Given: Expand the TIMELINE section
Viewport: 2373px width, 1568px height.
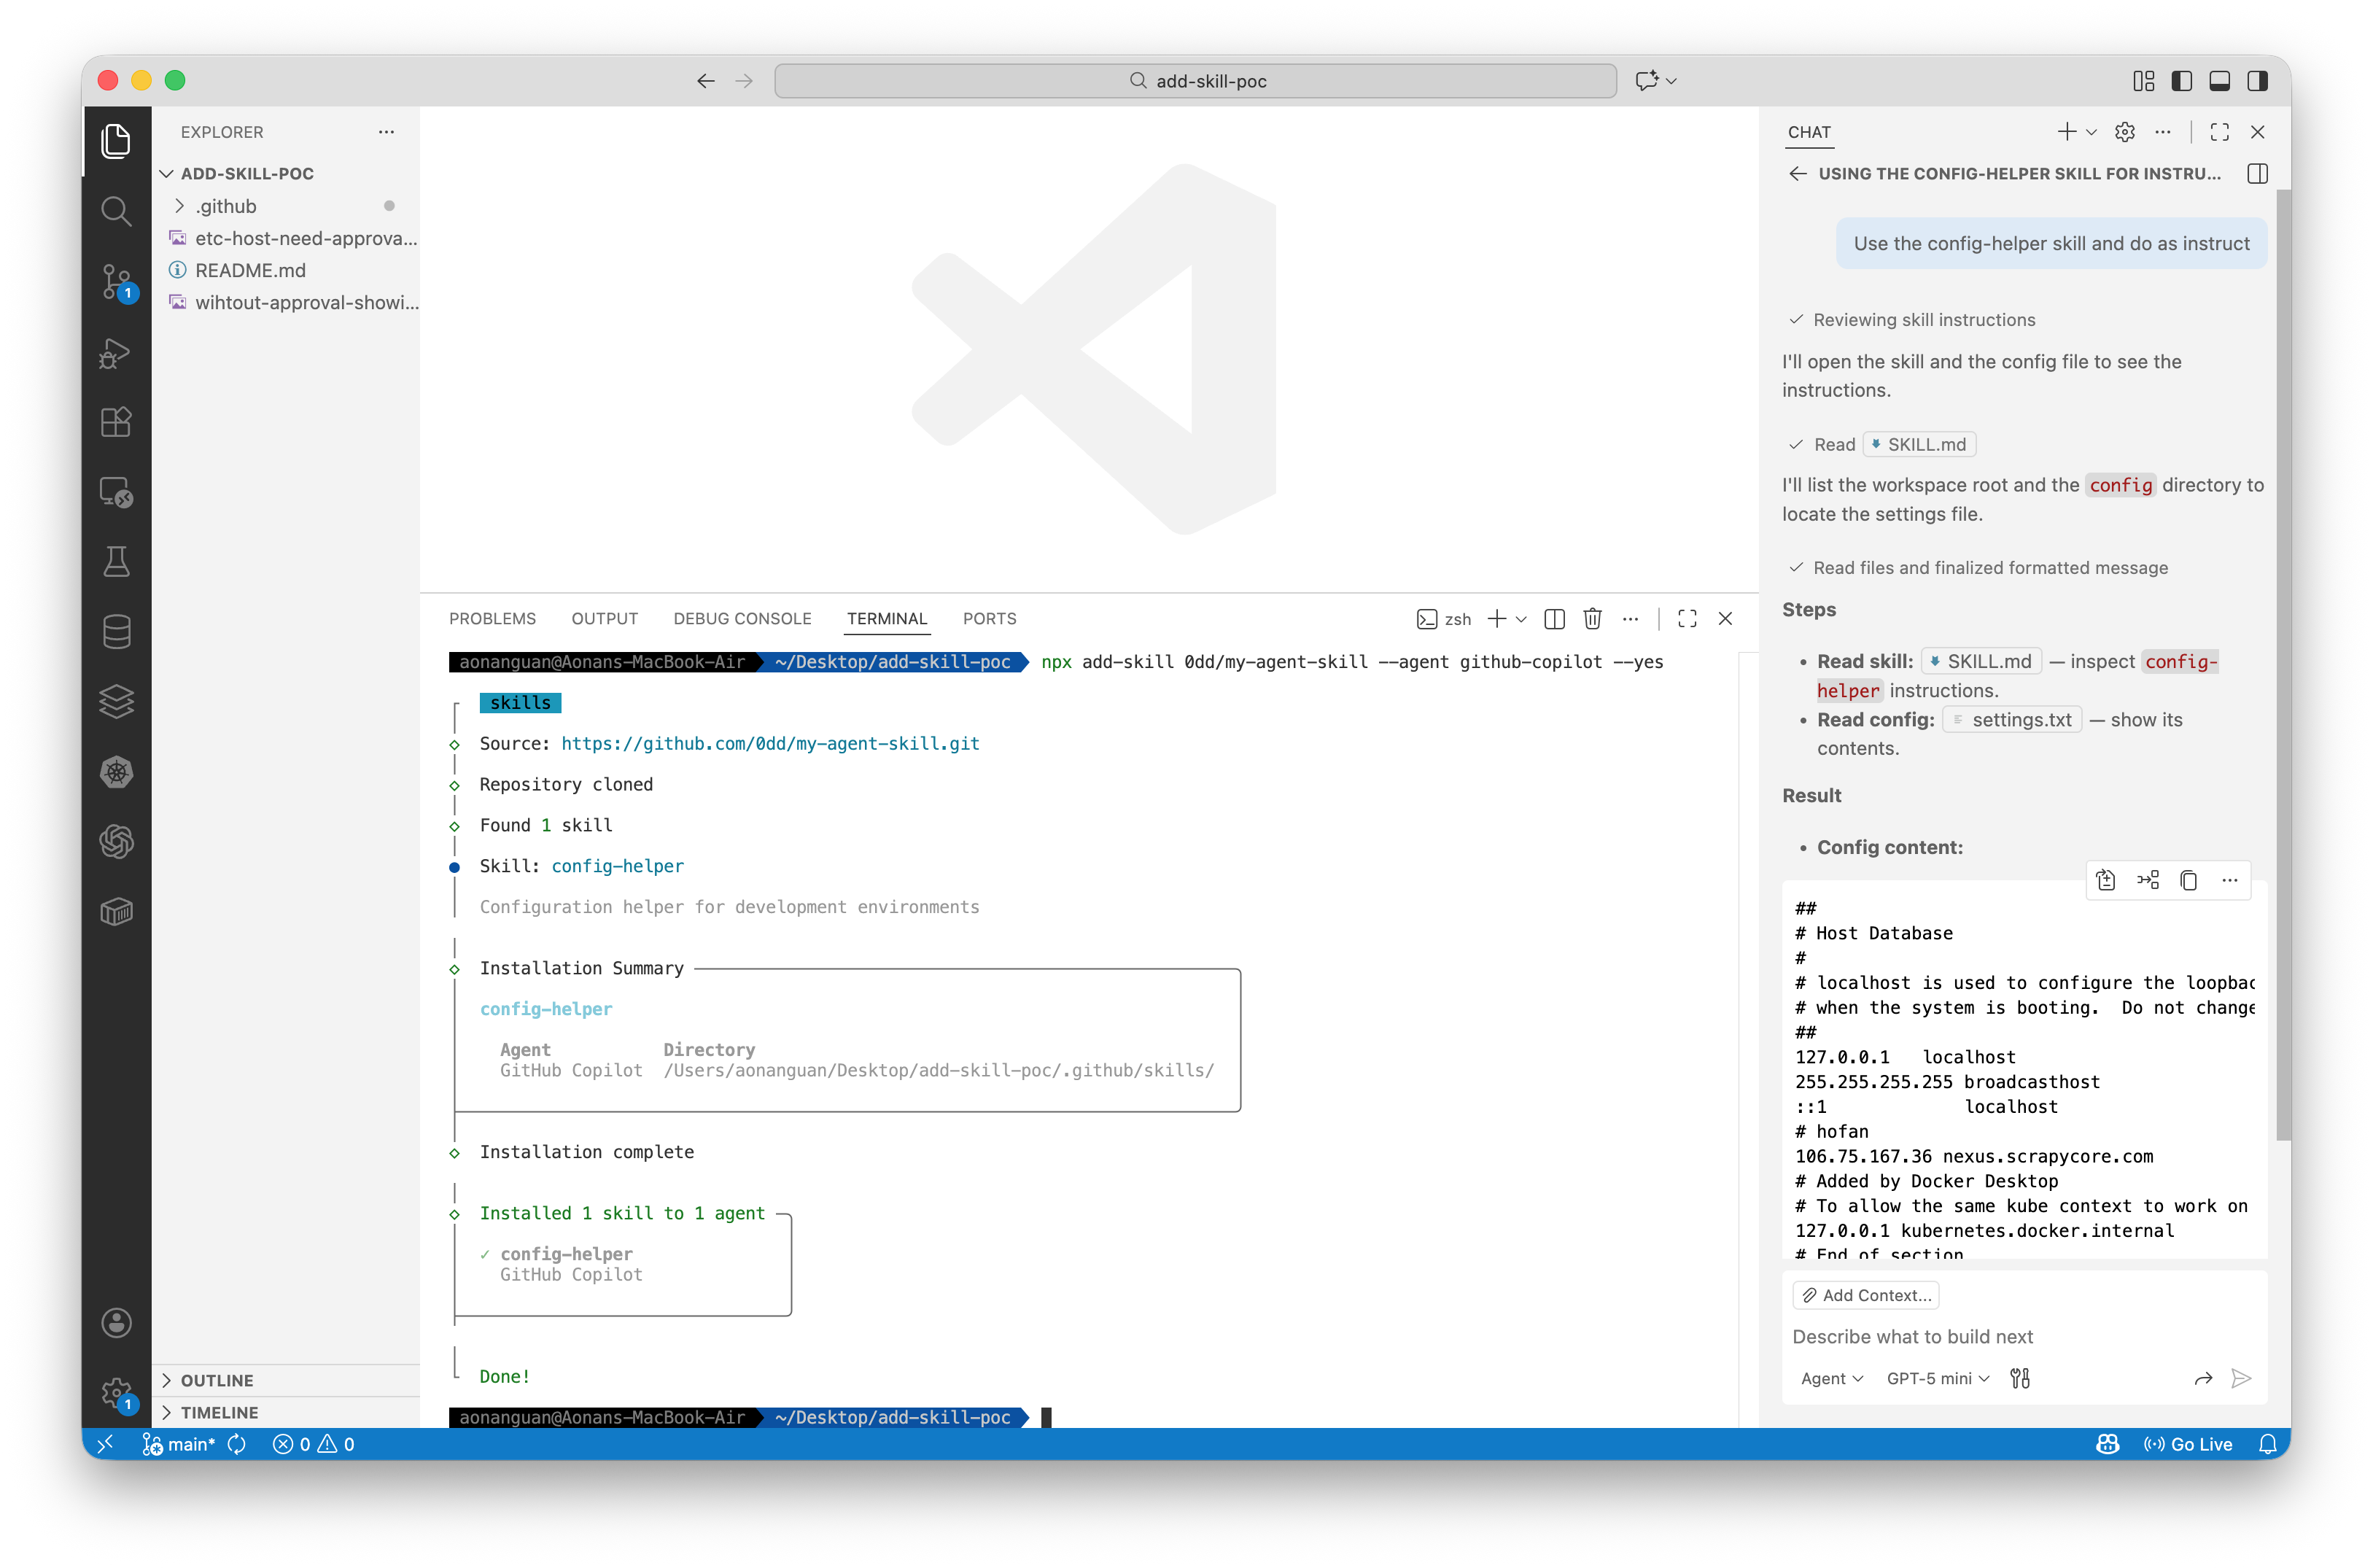Looking at the screenshot, I should point(221,1412).
